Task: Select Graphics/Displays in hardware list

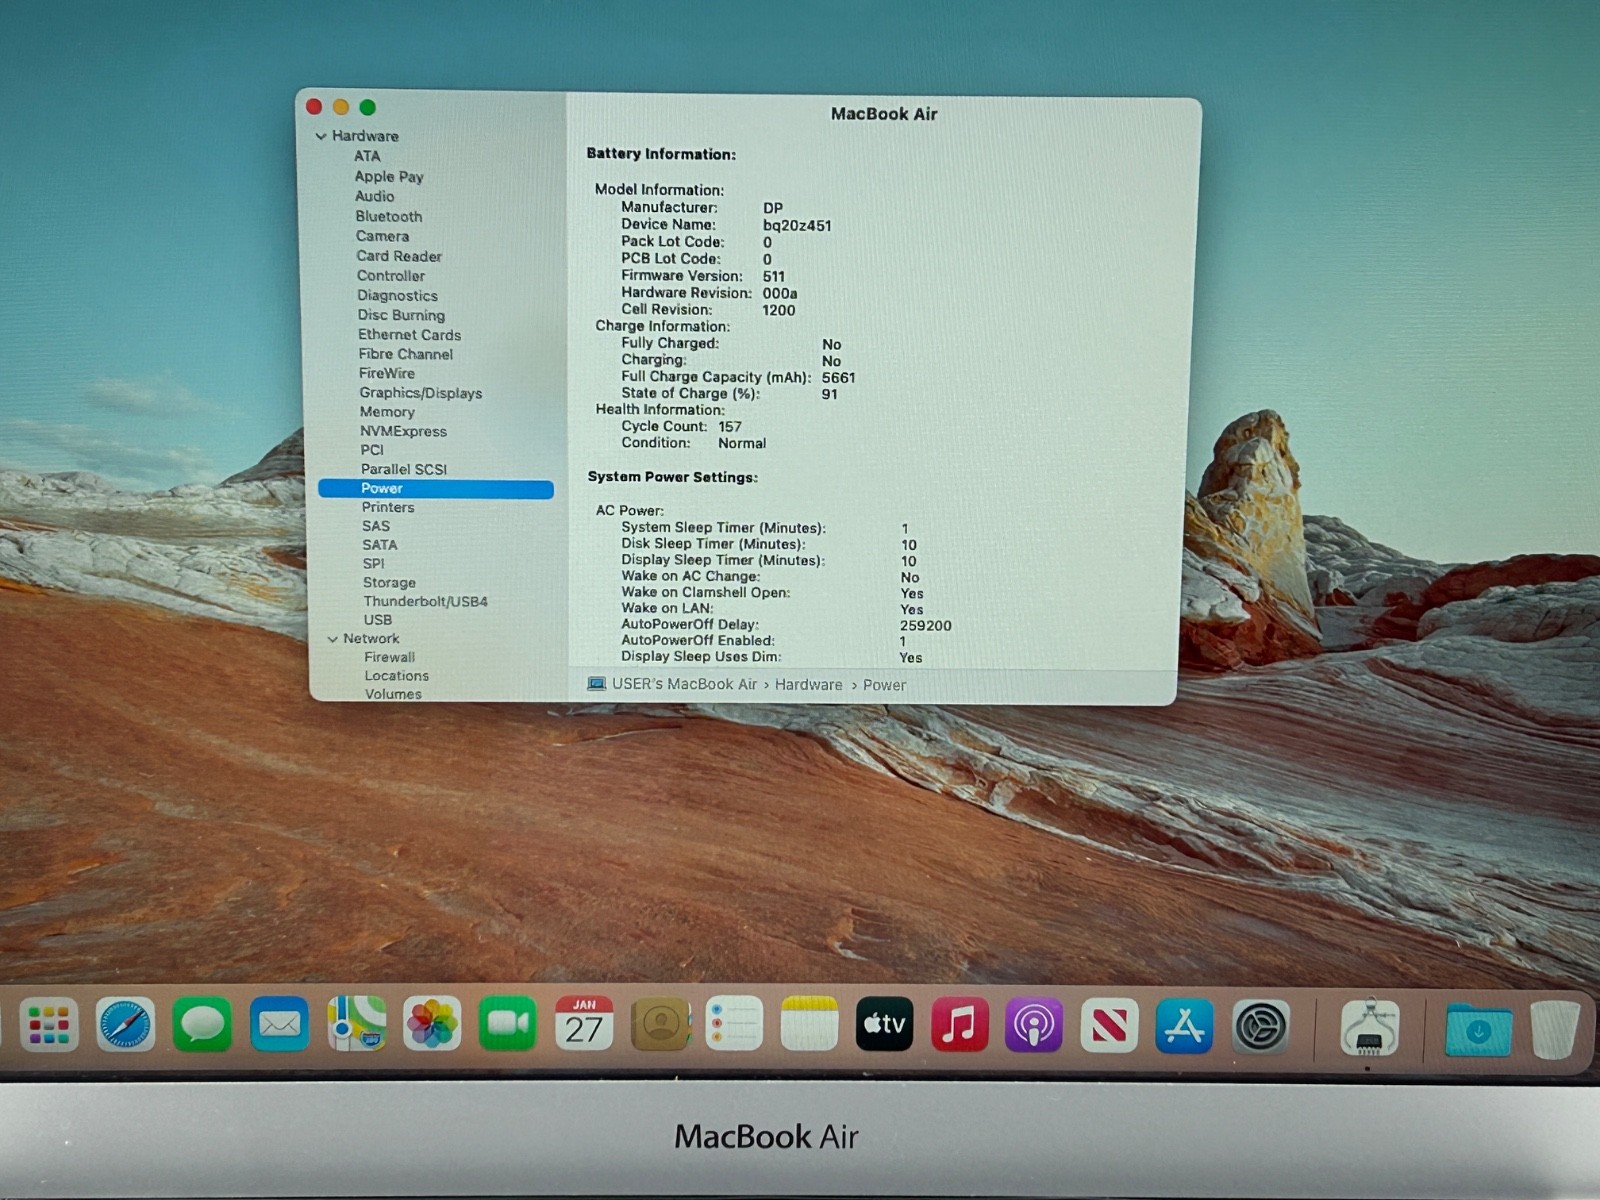Action: 421,393
